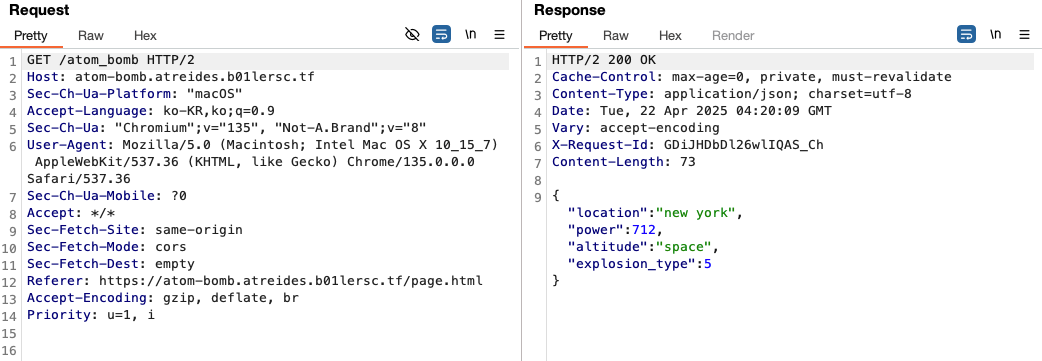The height and width of the screenshot is (361, 1042).
Task: Select the Pretty tab in Request
Action: (31, 36)
